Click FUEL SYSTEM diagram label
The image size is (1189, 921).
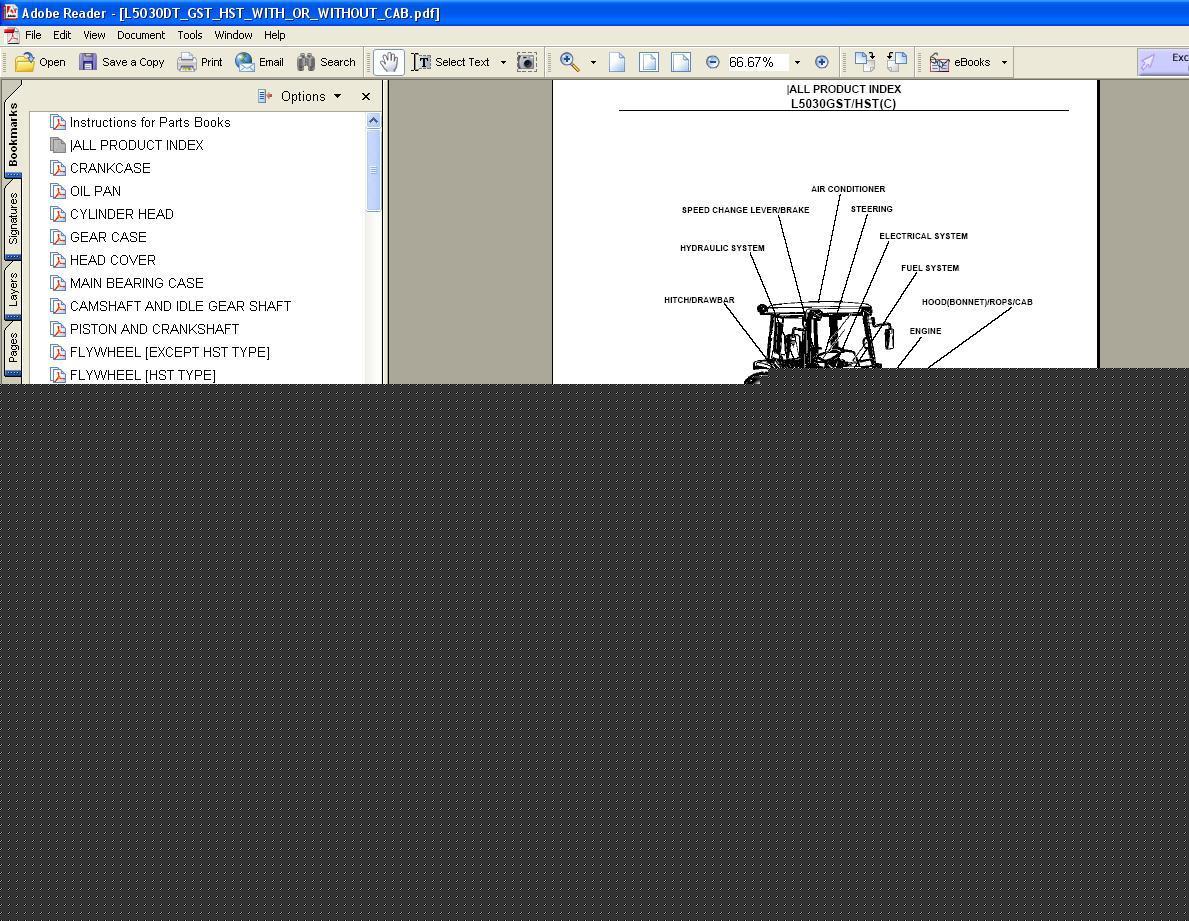pyautogui.click(x=930, y=268)
